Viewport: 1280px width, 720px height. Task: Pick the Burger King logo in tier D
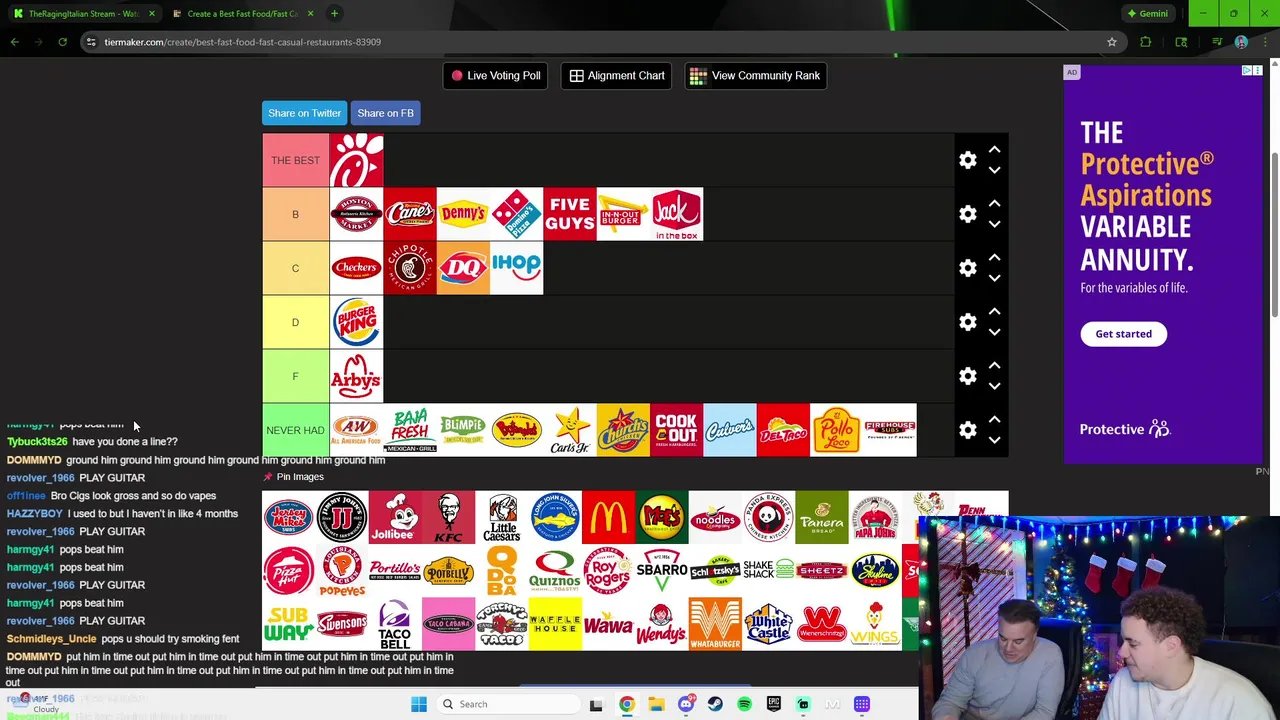pos(356,322)
